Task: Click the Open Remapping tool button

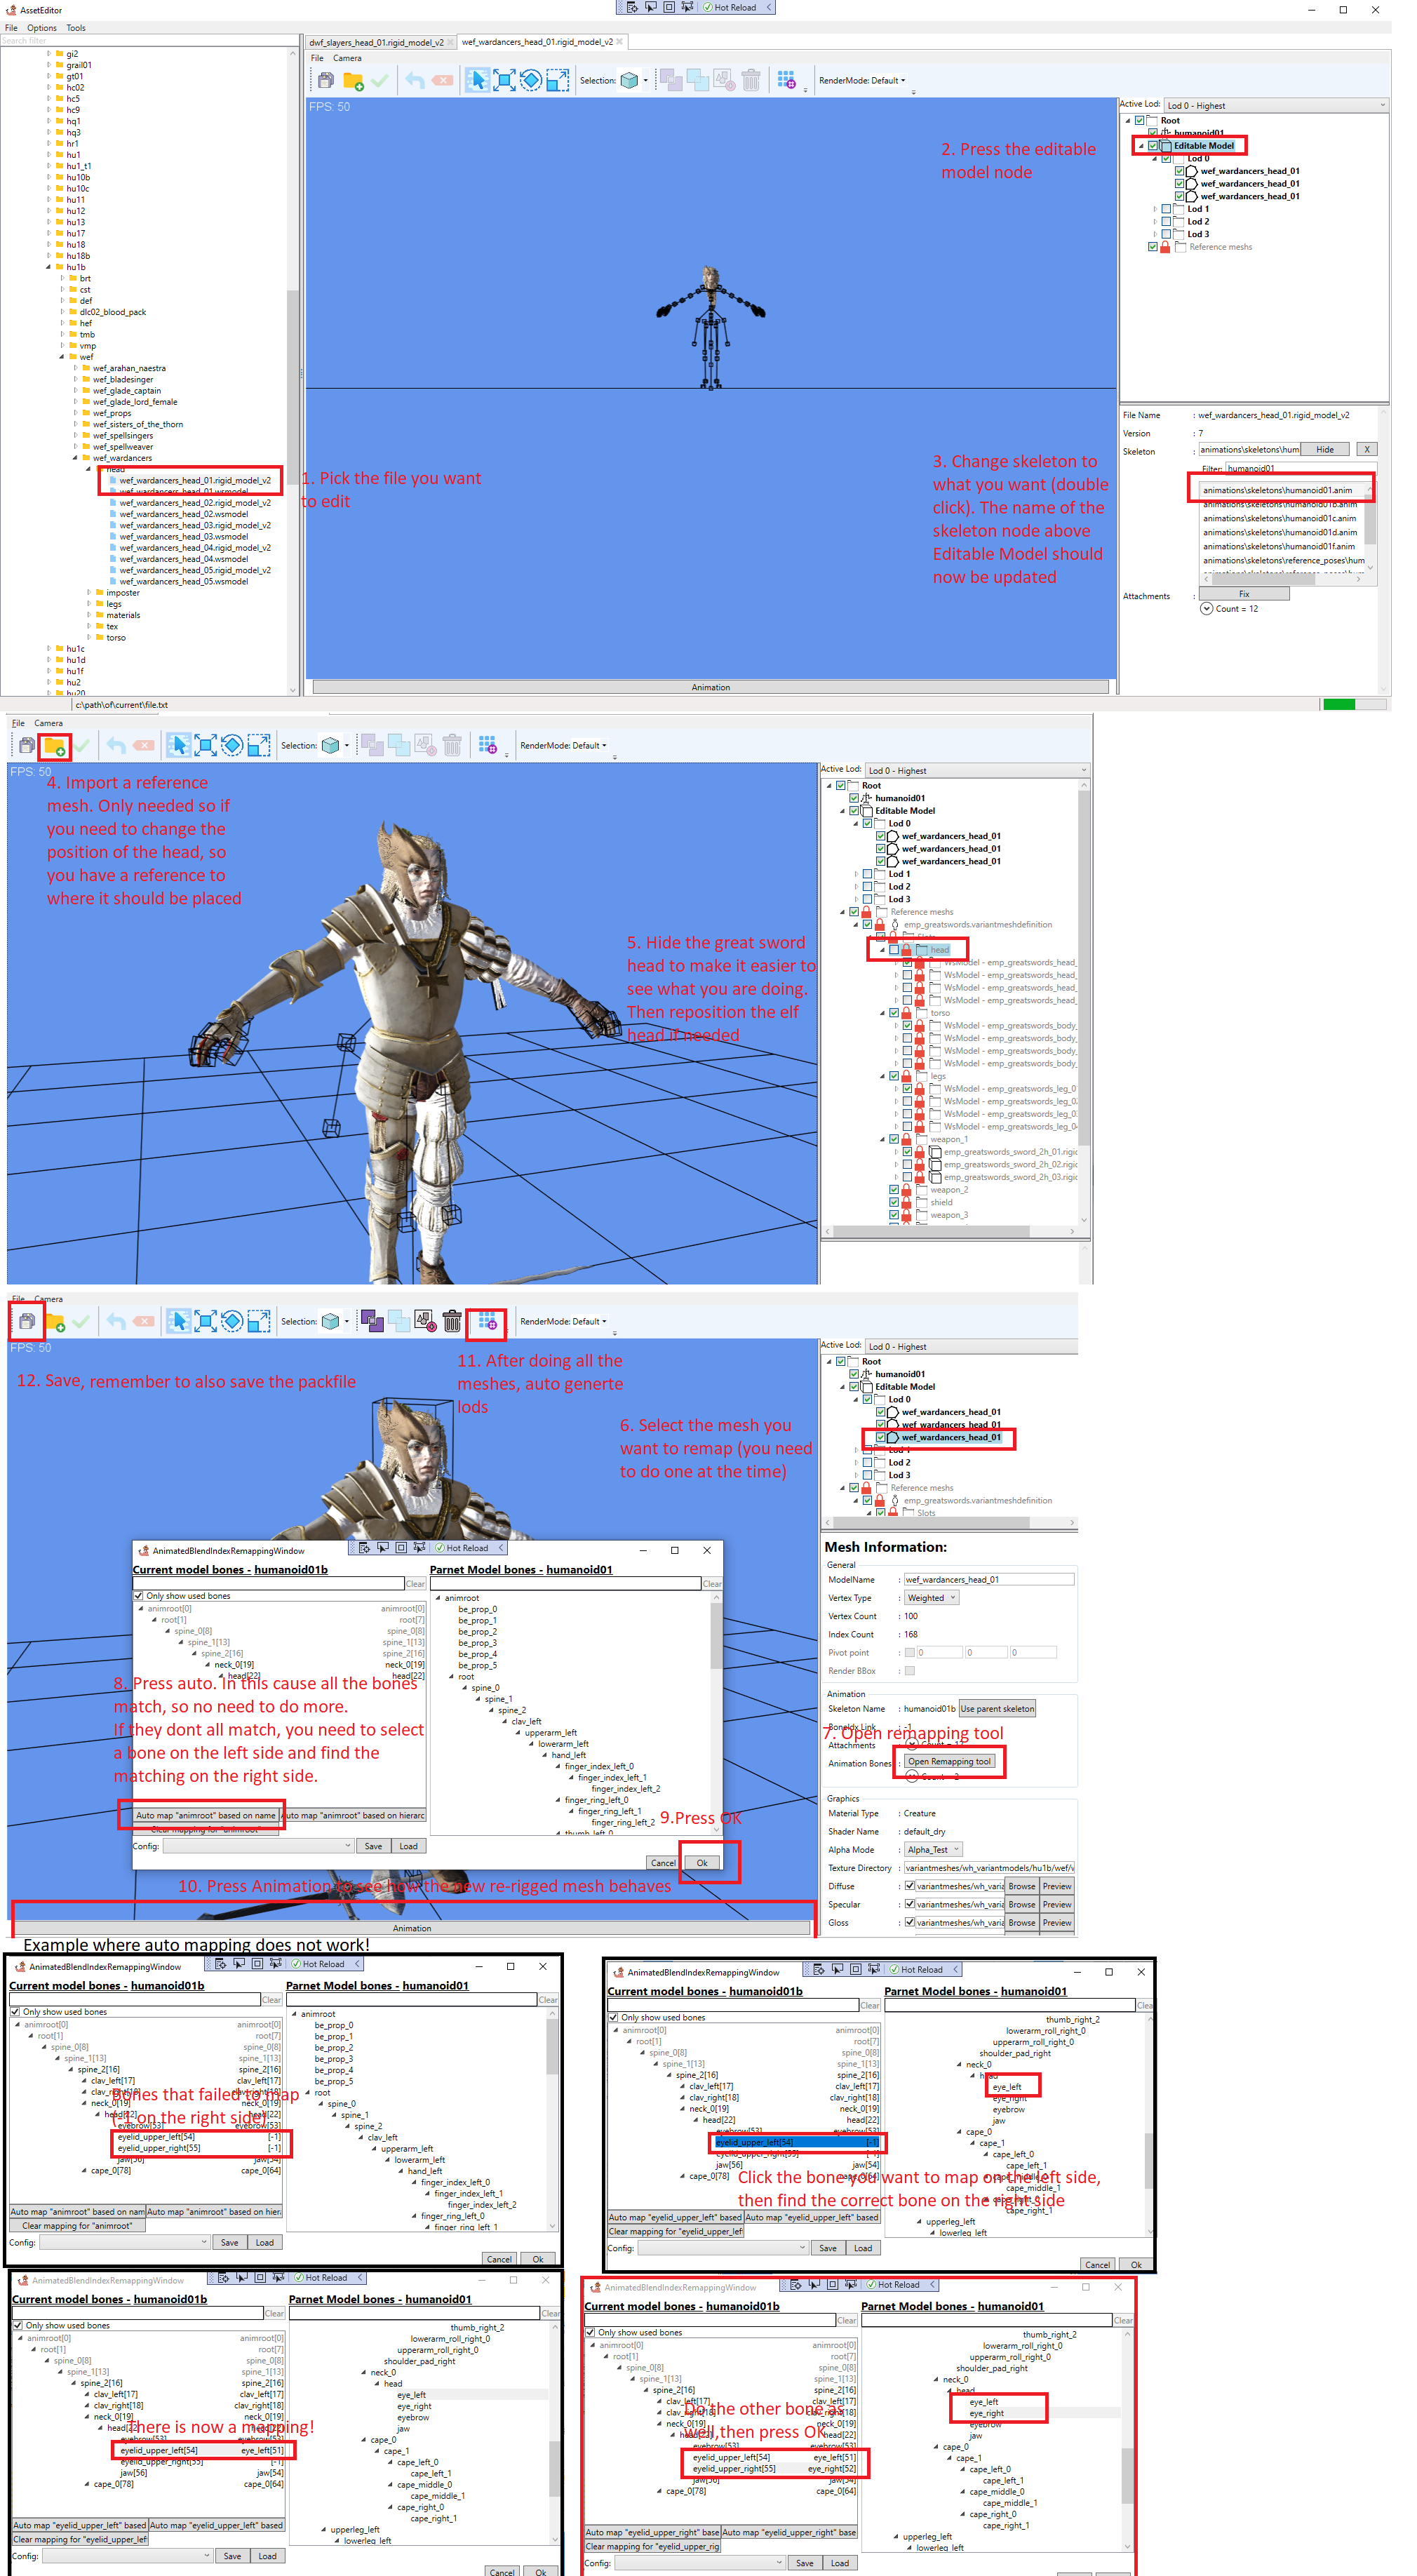Action: pos(949,1761)
